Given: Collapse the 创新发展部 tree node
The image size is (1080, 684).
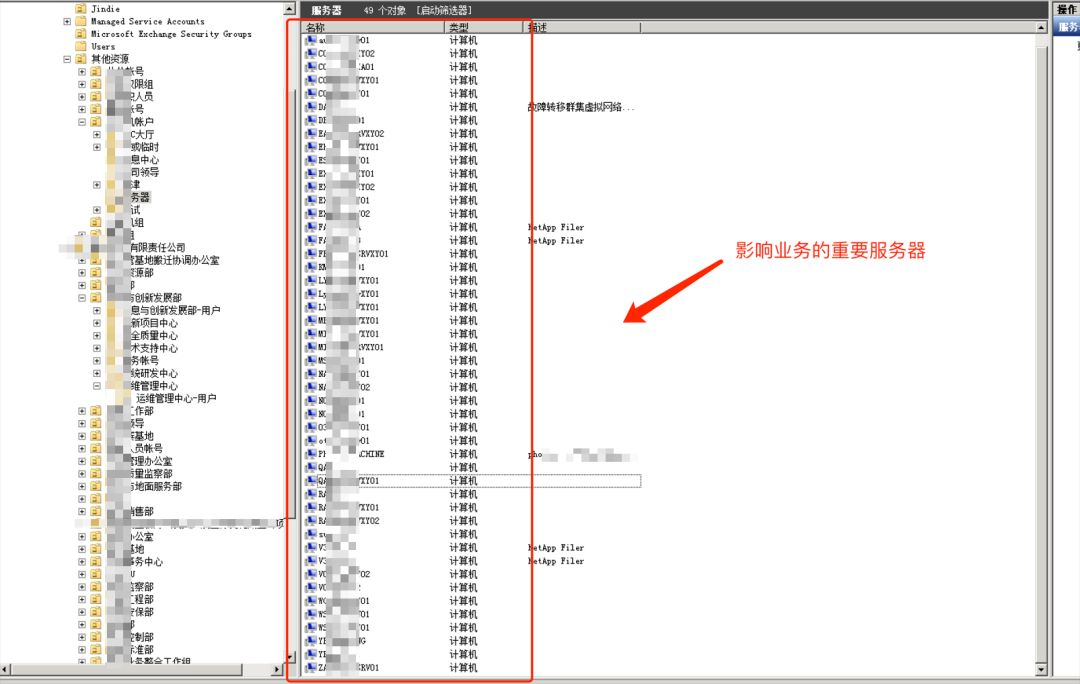Looking at the screenshot, I should coord(82,298).
